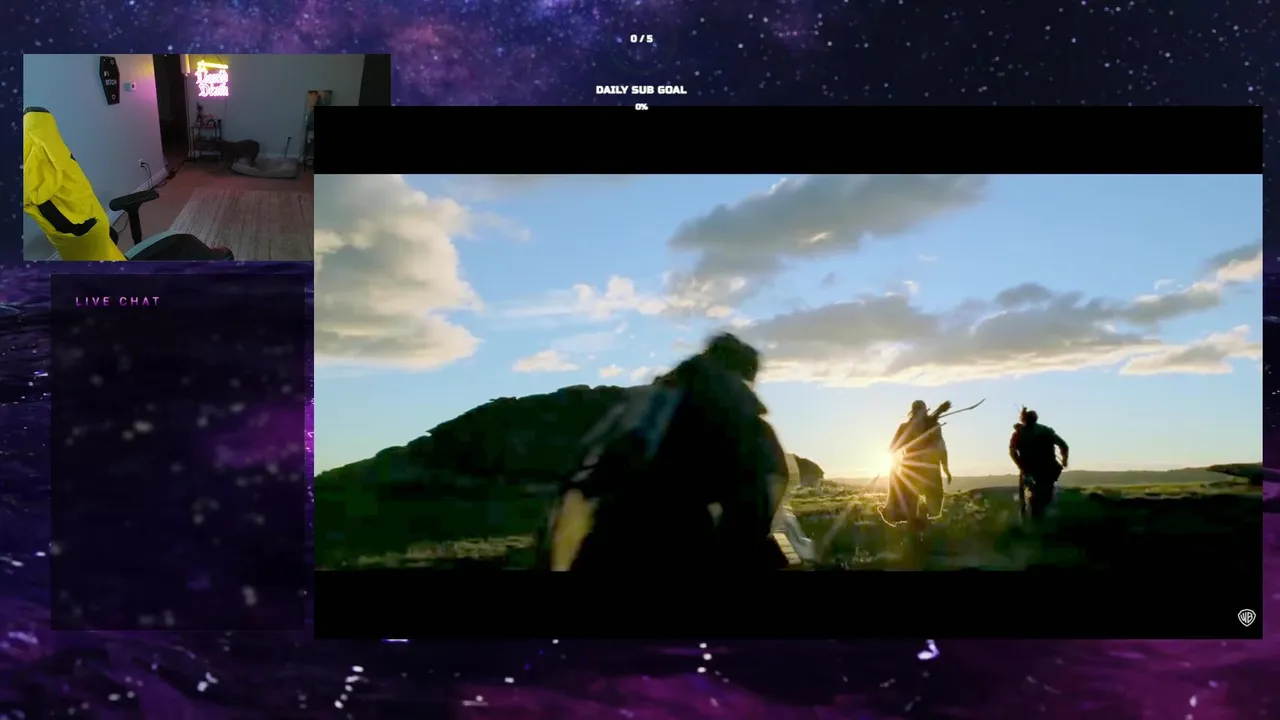Click the LIVE CHAT header text

tap(118, 301)
